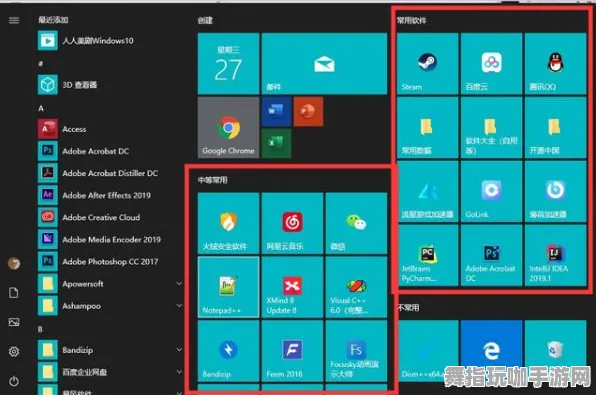The image size is (596, 395).
Task: Launch Visual C++ 6.0 tile
Action: point(356,287)
